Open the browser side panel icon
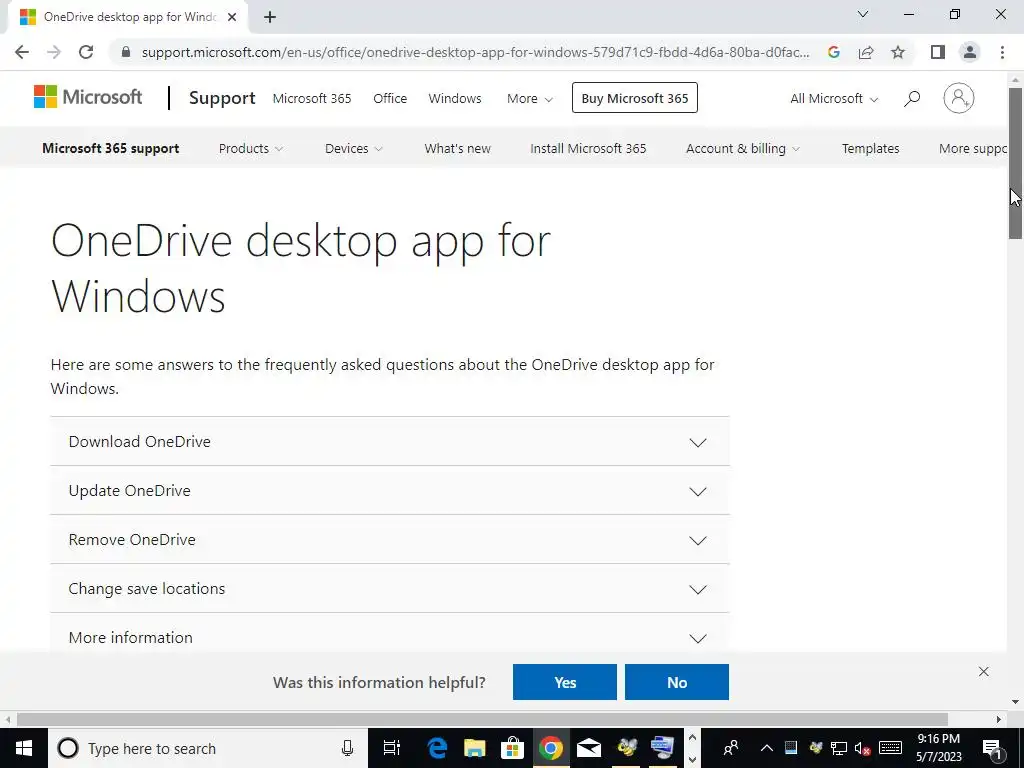 click(938, 52)
